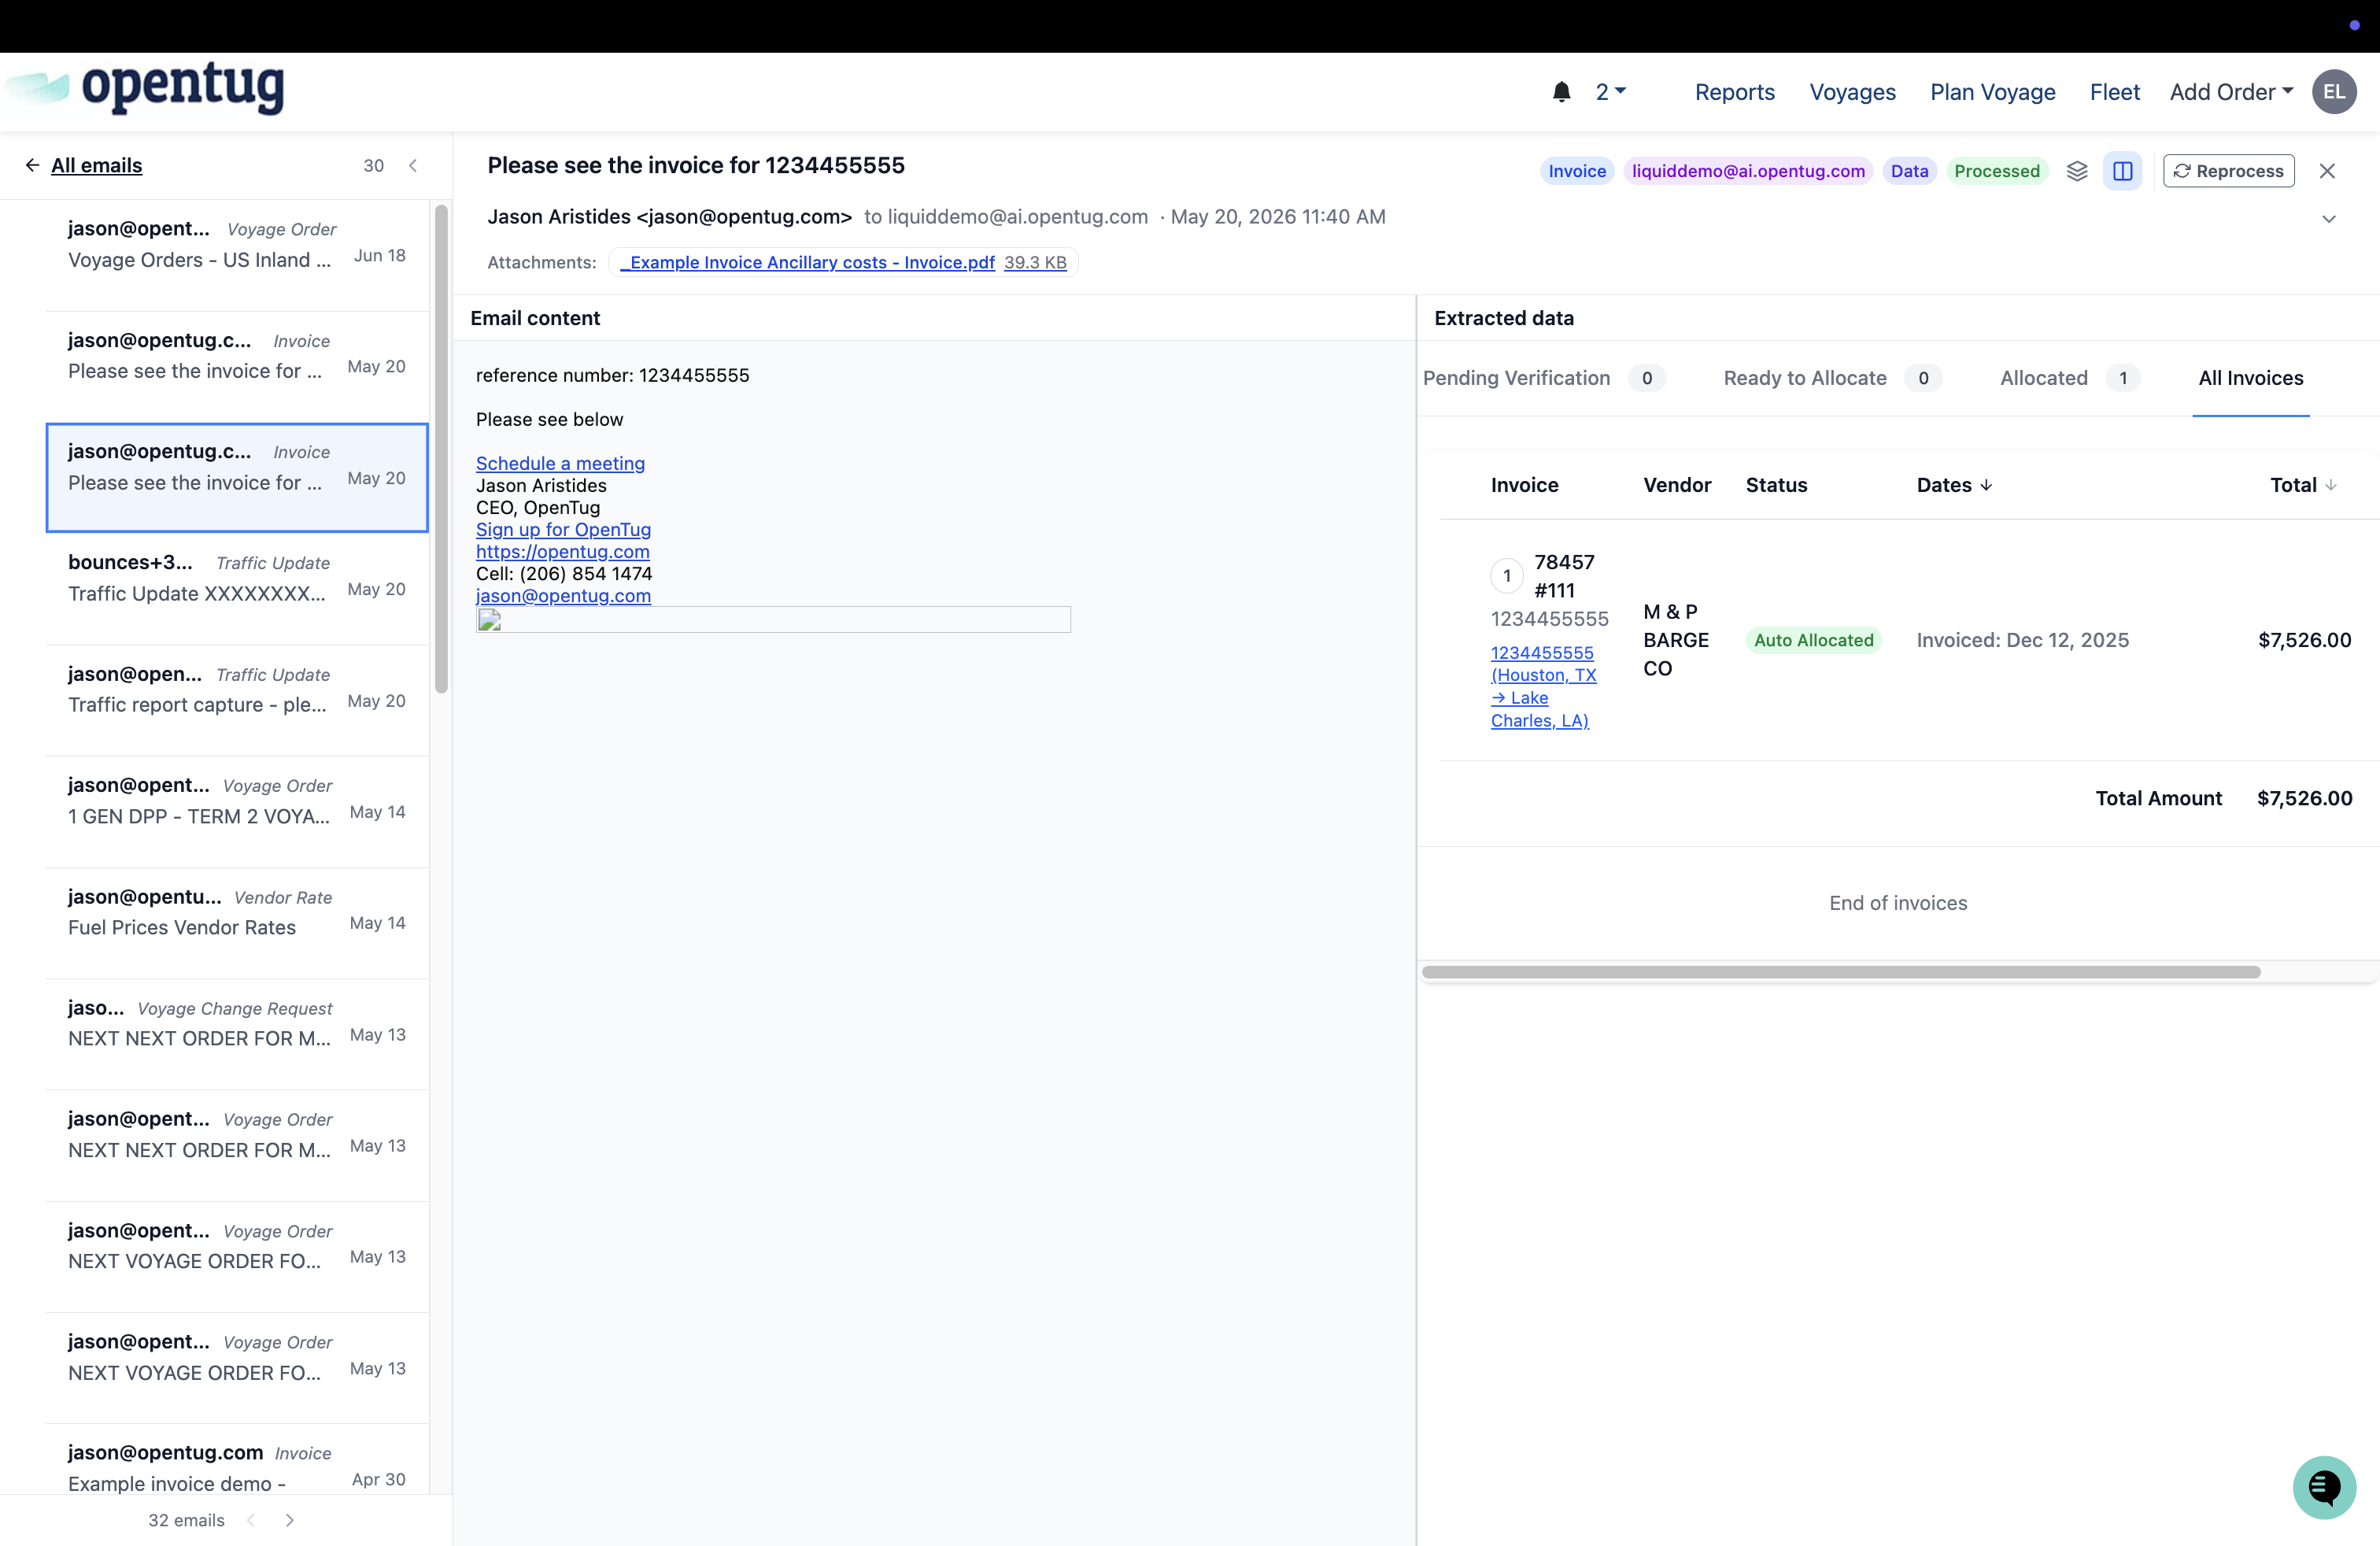Screen dimensions: 2380x1546
Task: Open the support chat bubble
Action: 2324,1486
